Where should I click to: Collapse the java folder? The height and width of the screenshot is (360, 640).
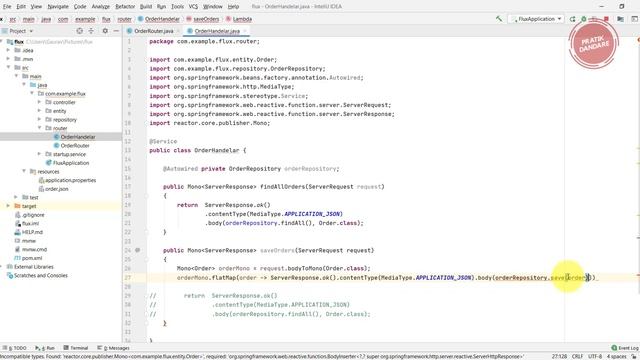(24, 85)
